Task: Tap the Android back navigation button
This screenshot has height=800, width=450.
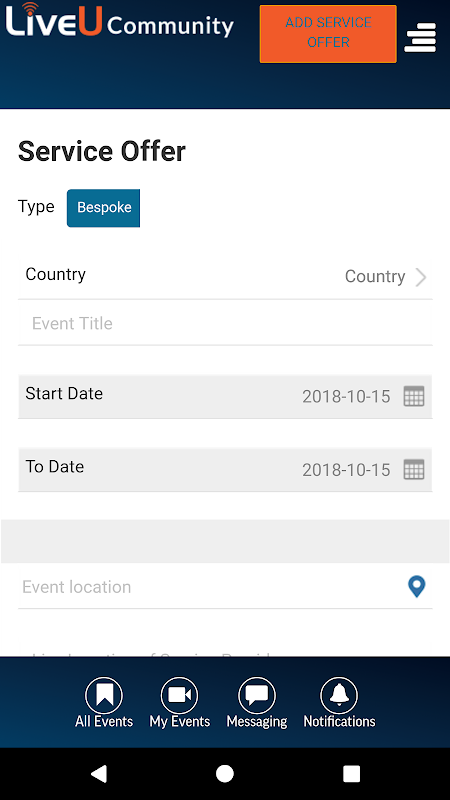Action: [x=98, y=773]
